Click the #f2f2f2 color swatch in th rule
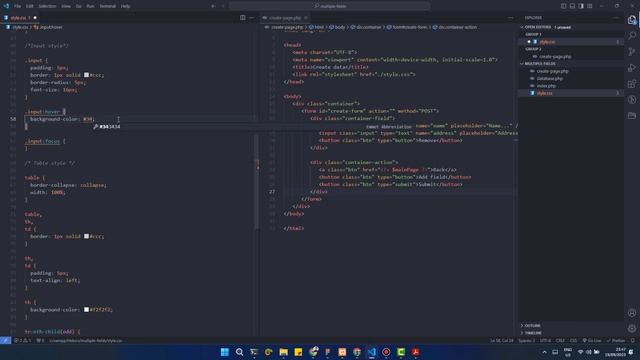 [86, 310]
